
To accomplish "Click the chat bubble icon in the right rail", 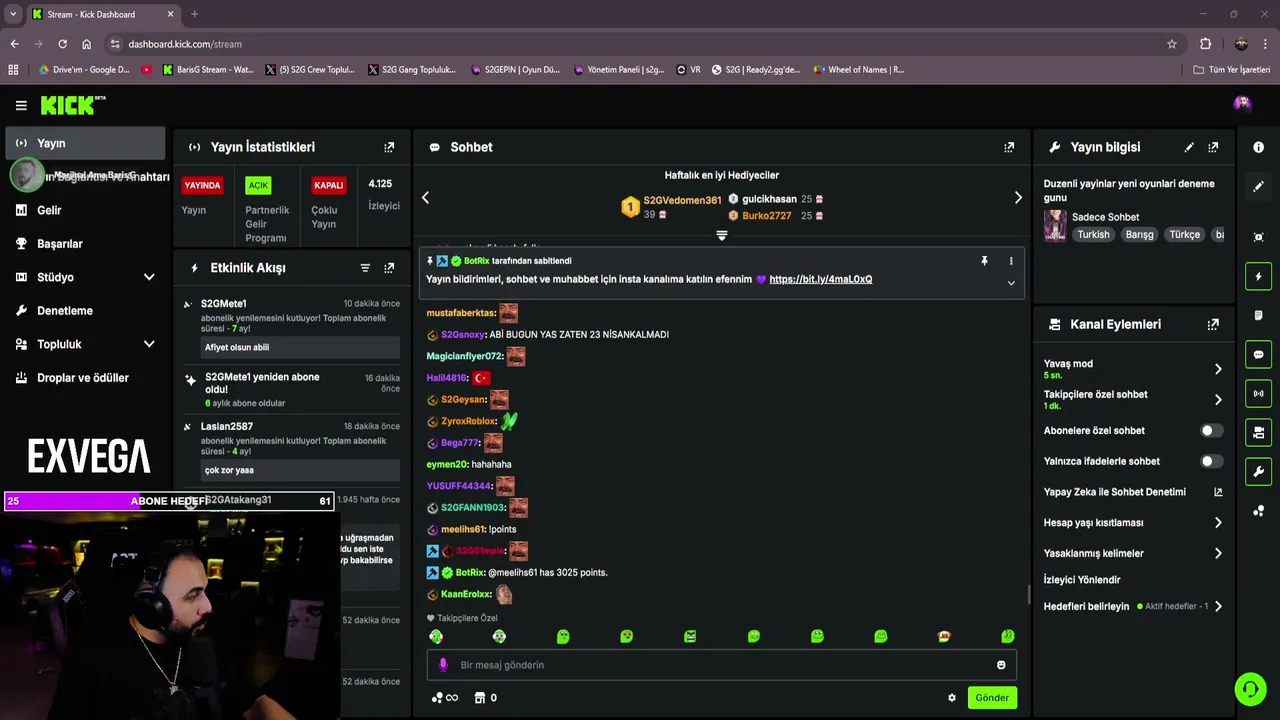I will pyautogui.click(x=1258, y=354).
